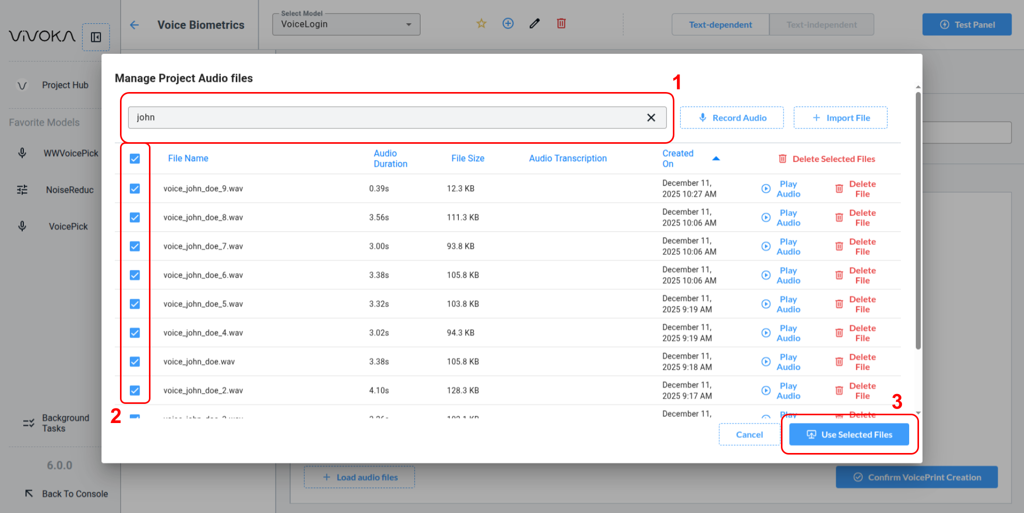Uncheck the voice_john_doe_7.wav checkbox
Image resolution: width=1024 pixels, height=513 pixels.
click(135, 246)
